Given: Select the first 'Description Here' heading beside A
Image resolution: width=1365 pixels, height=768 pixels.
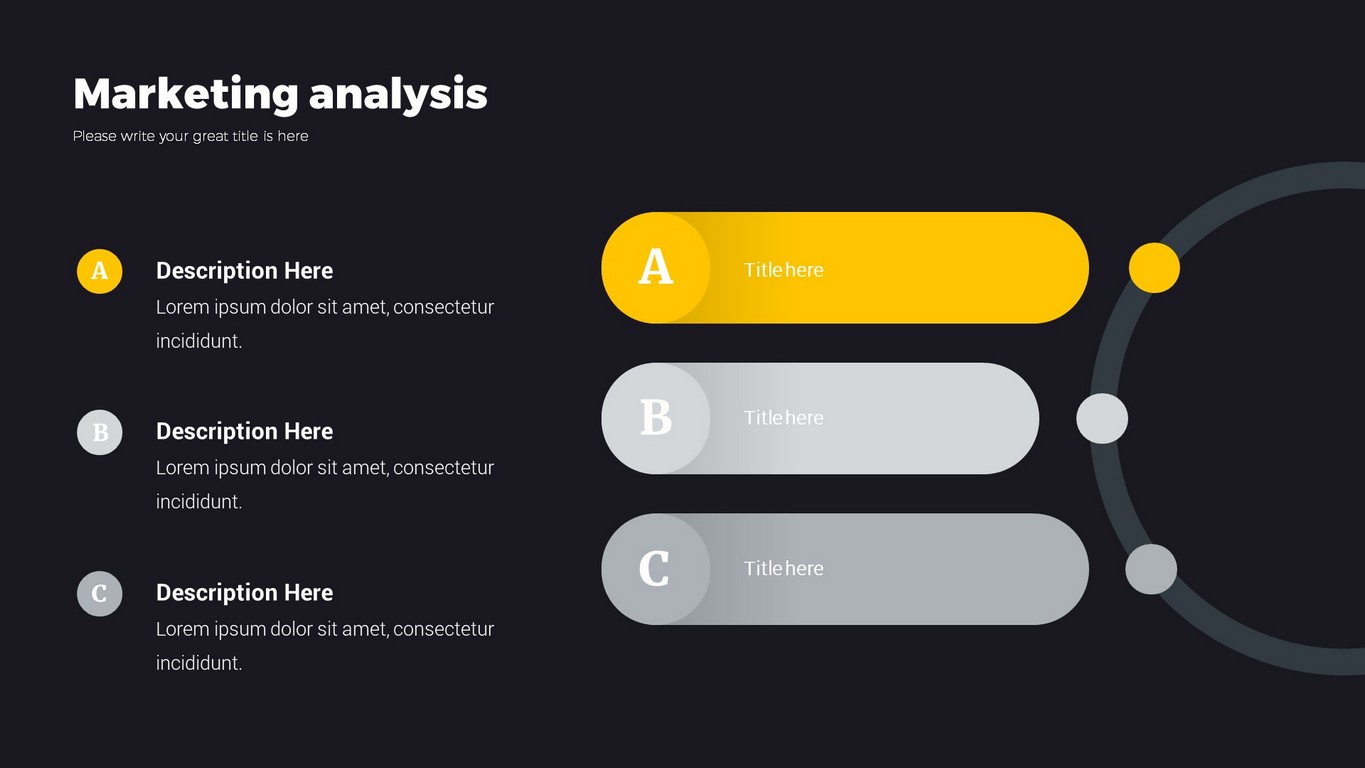Looking at the screenshot, I should [x=244, y=271].
